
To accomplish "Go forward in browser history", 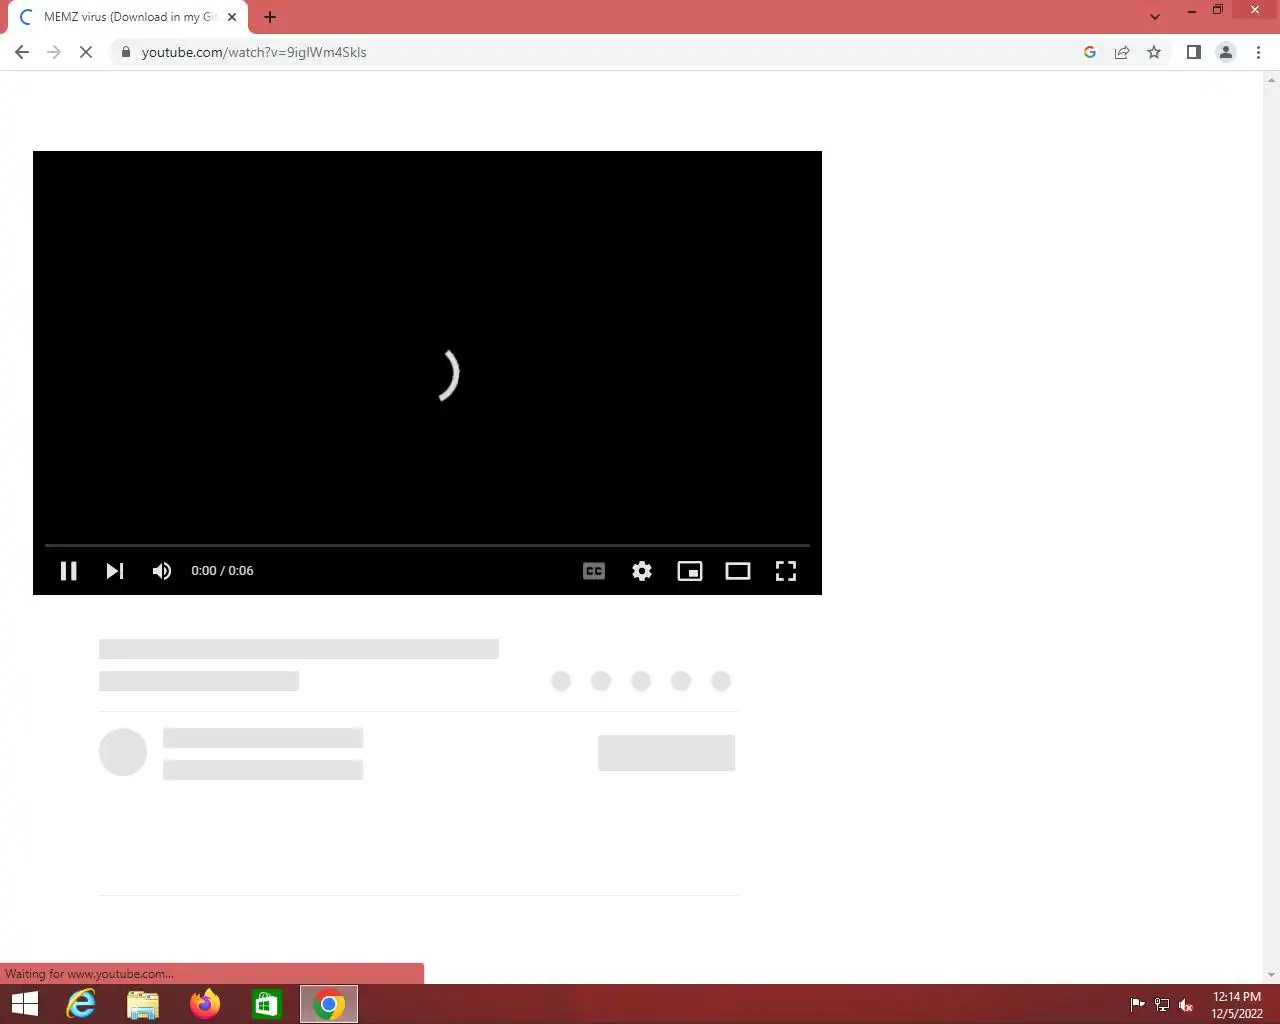I will 54,52.
